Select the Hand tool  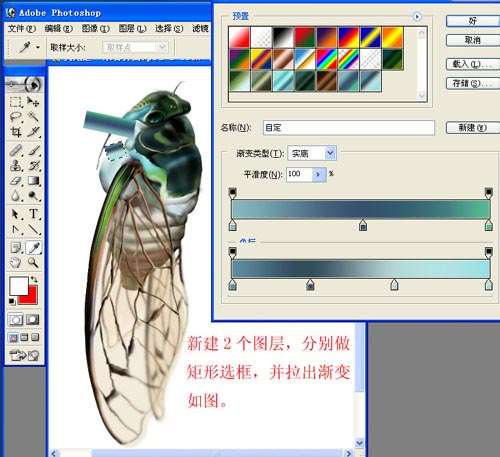(x=15, y=263)
